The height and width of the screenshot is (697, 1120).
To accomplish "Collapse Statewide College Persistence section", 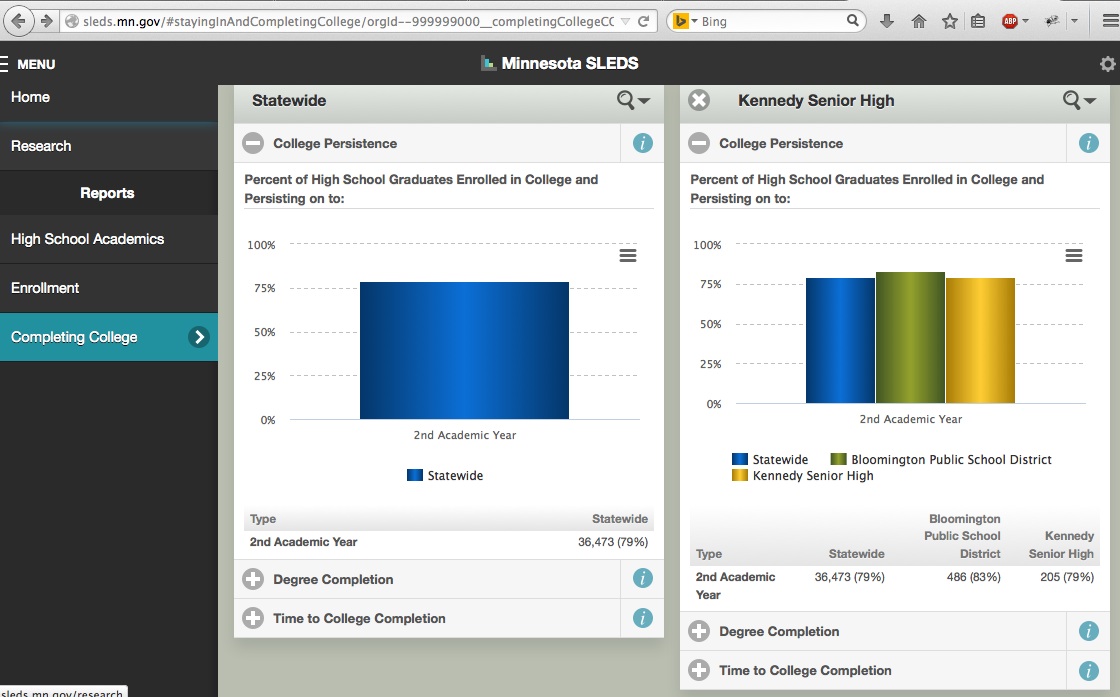I will coord(253,144).
